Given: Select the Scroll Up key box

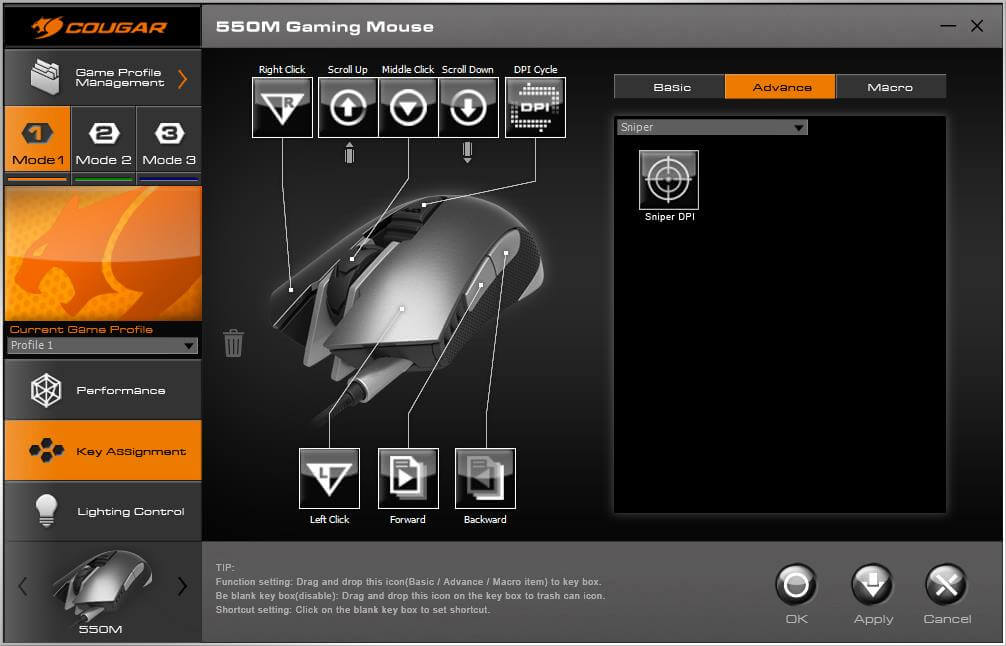Looking at the screenshot, I should pos(347,107).
